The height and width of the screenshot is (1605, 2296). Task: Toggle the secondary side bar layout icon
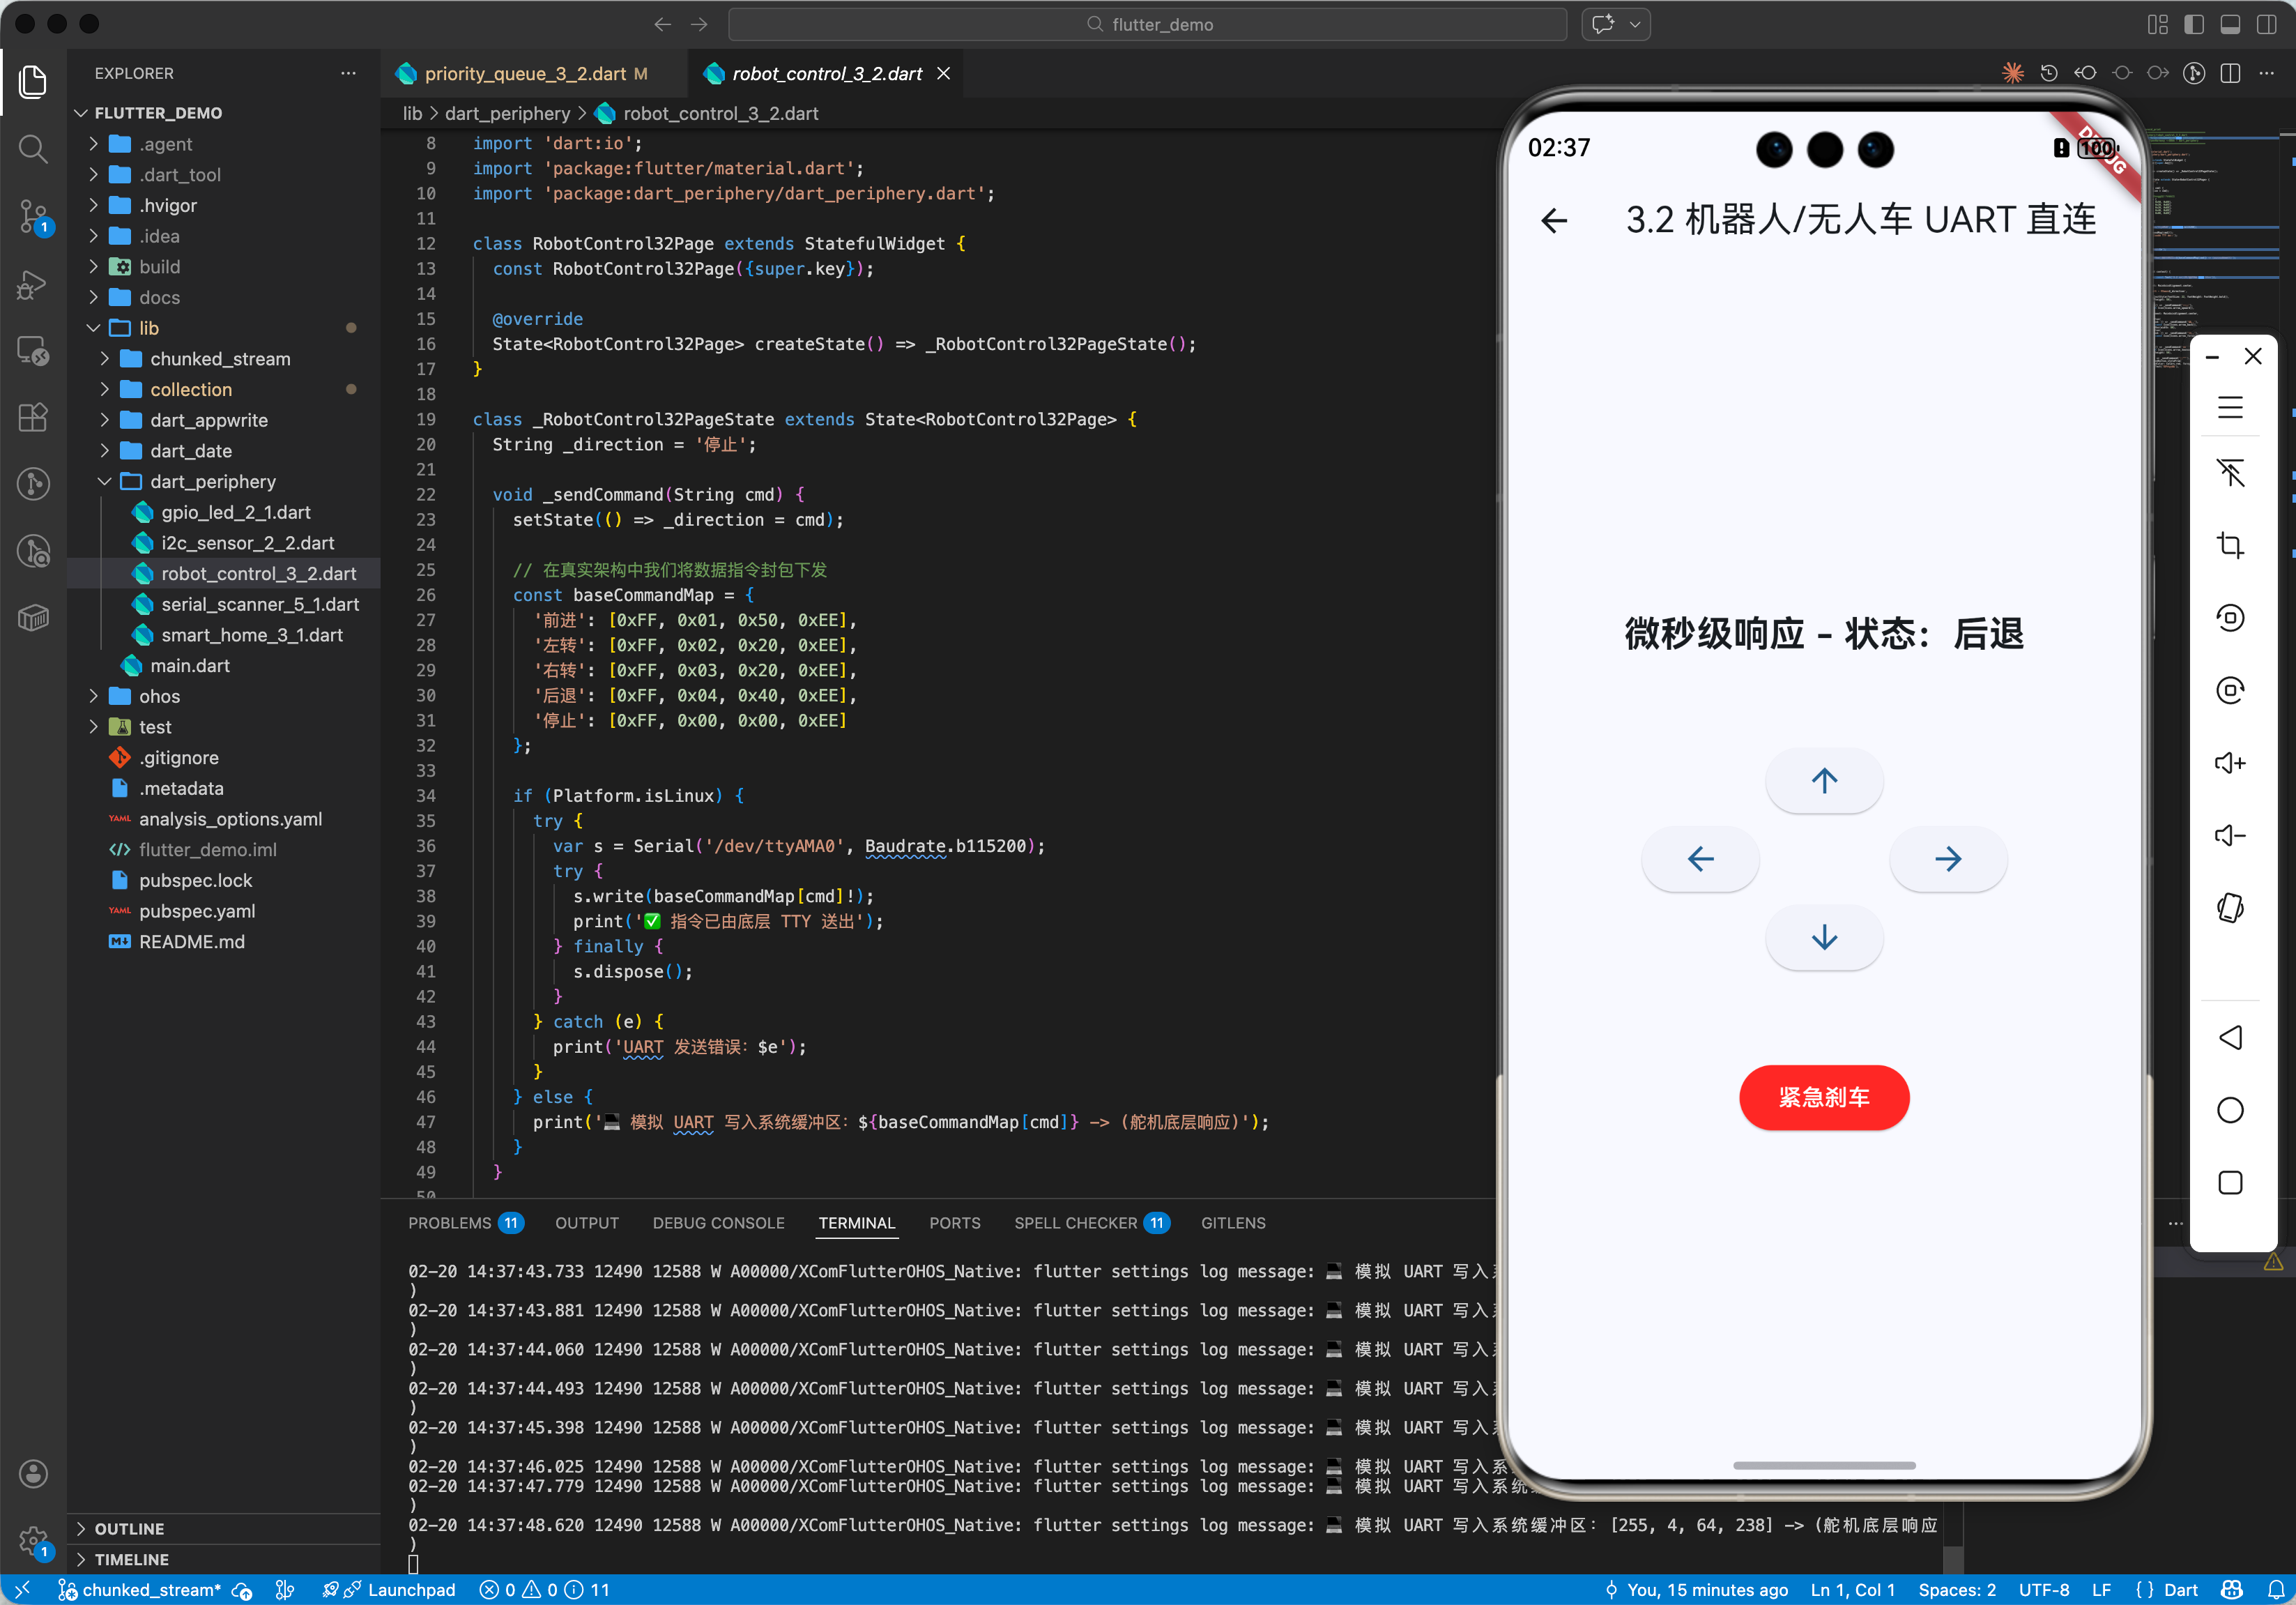tap(2265, 25)
